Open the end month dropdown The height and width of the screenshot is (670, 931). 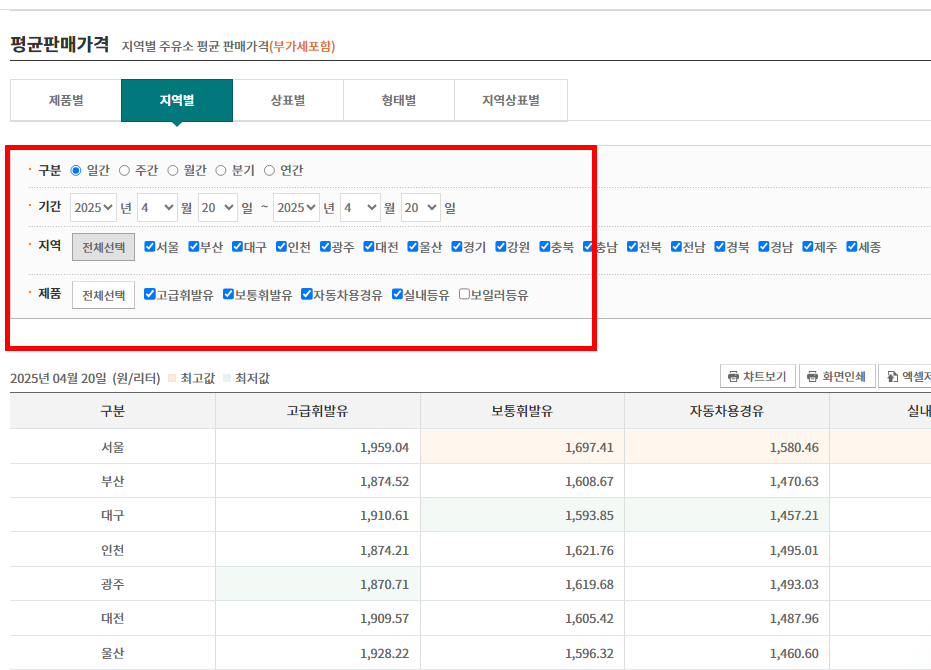click(x=362, y=207)
